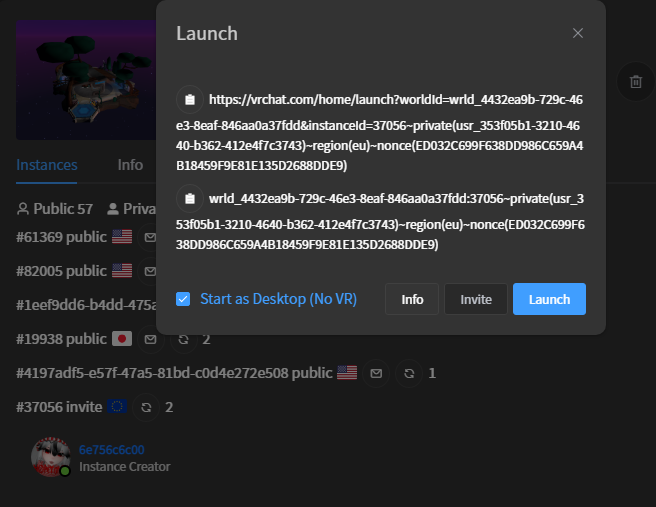Screen dimensions: 656x507
Task: Click the US flag on #82005
Action: click(122, 271)
